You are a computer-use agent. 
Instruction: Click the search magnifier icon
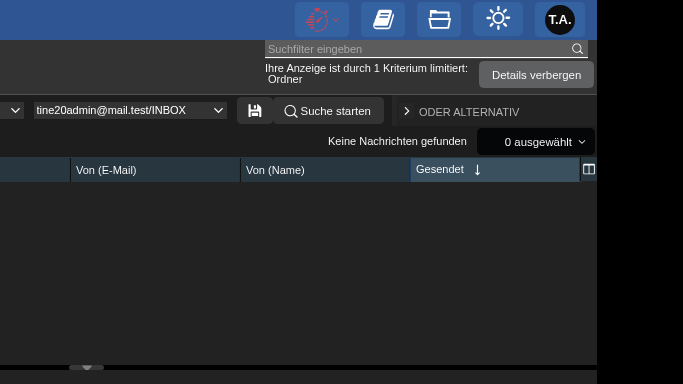[578, 49]
